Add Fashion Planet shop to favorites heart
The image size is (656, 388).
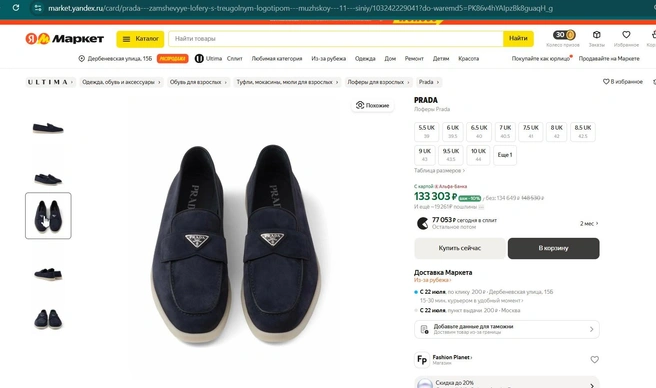[594, 360]
